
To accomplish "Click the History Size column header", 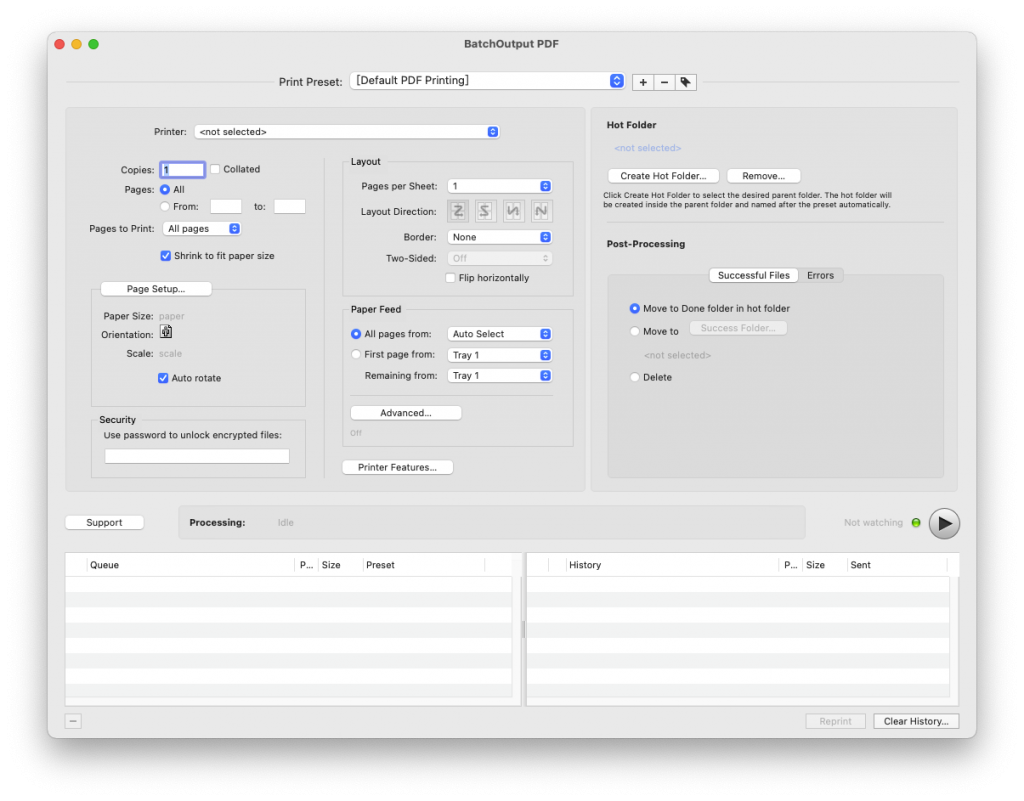I will (824, 565).
